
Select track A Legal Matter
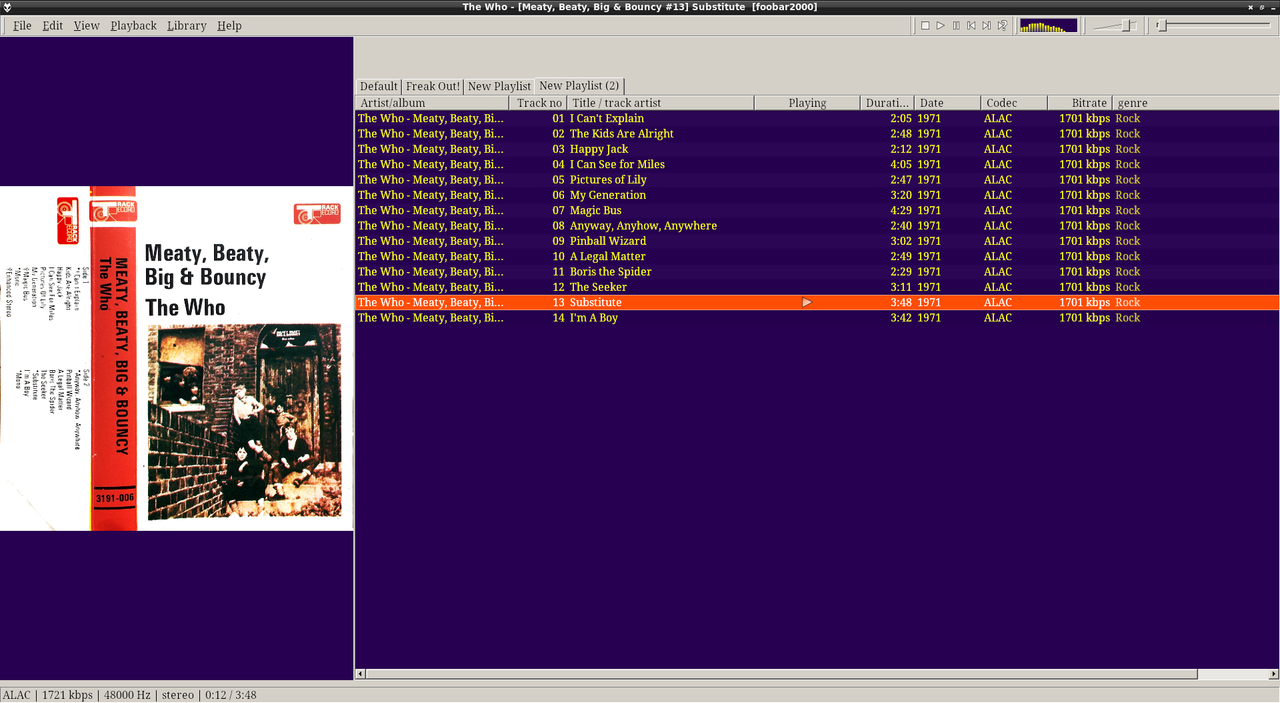point(817,256)
